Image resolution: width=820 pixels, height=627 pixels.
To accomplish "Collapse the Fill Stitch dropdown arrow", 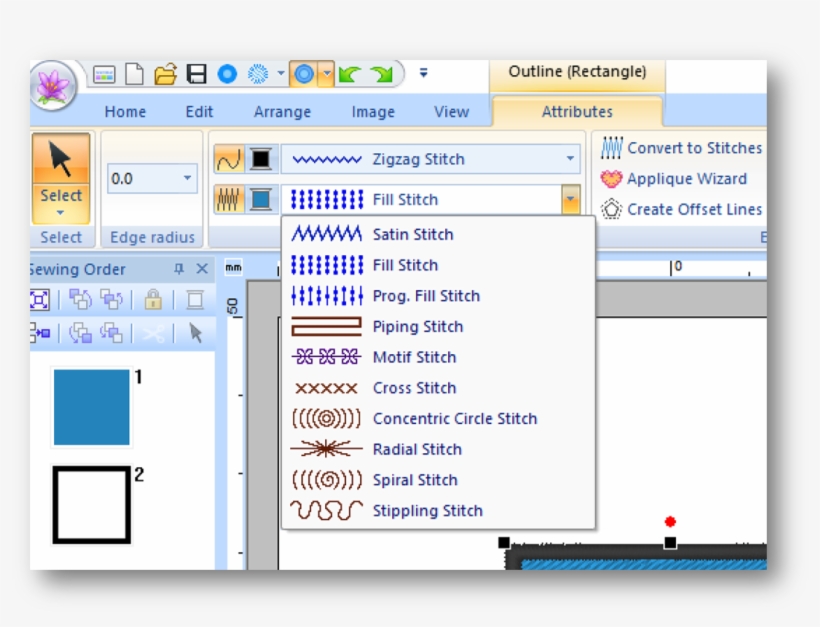I will (570, 200).
